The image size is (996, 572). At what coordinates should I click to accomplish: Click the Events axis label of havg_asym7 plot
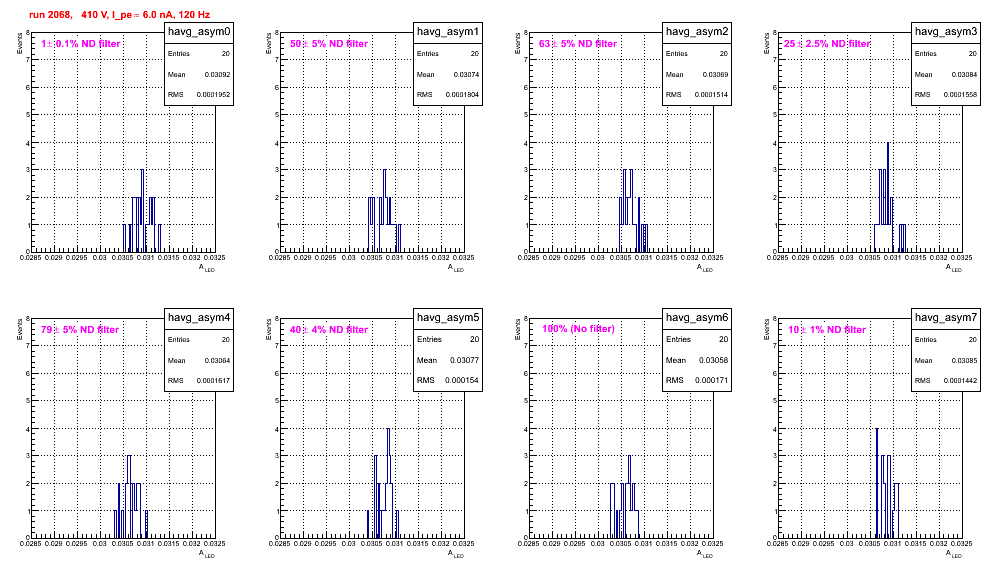click(x=767, y=329)
